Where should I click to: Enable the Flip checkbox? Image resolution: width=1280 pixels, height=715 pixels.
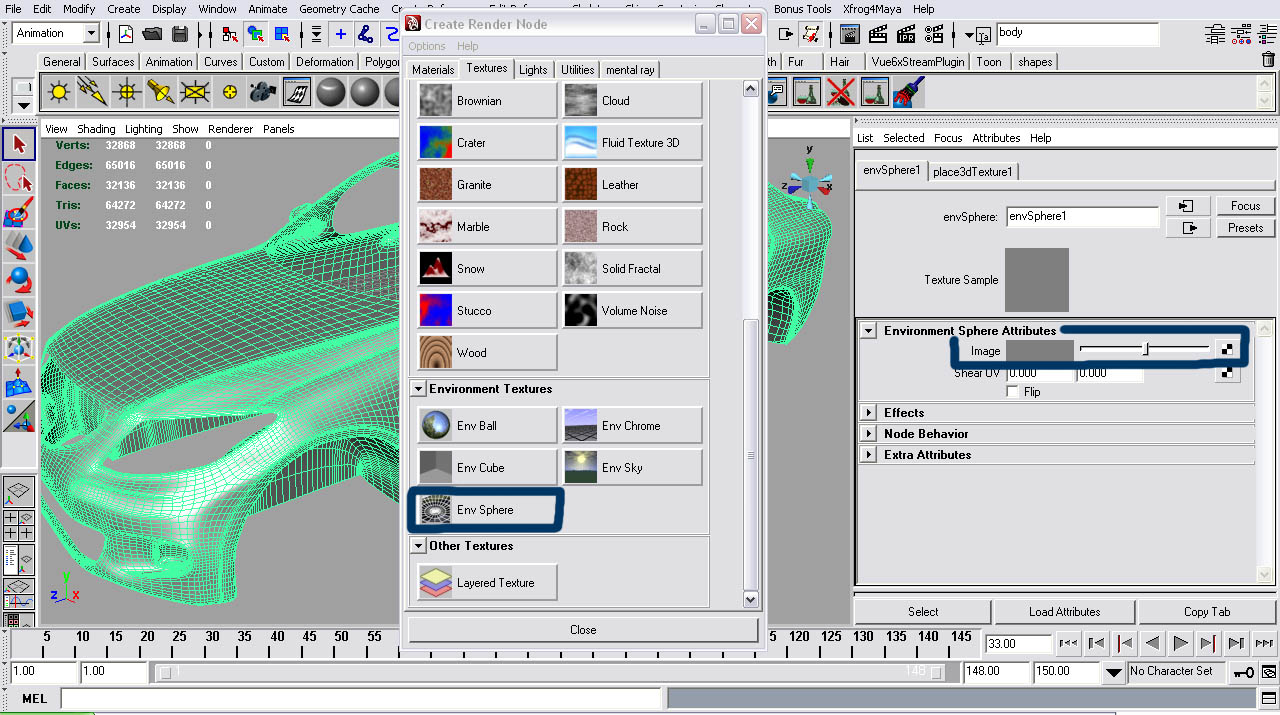(1014, 392)
